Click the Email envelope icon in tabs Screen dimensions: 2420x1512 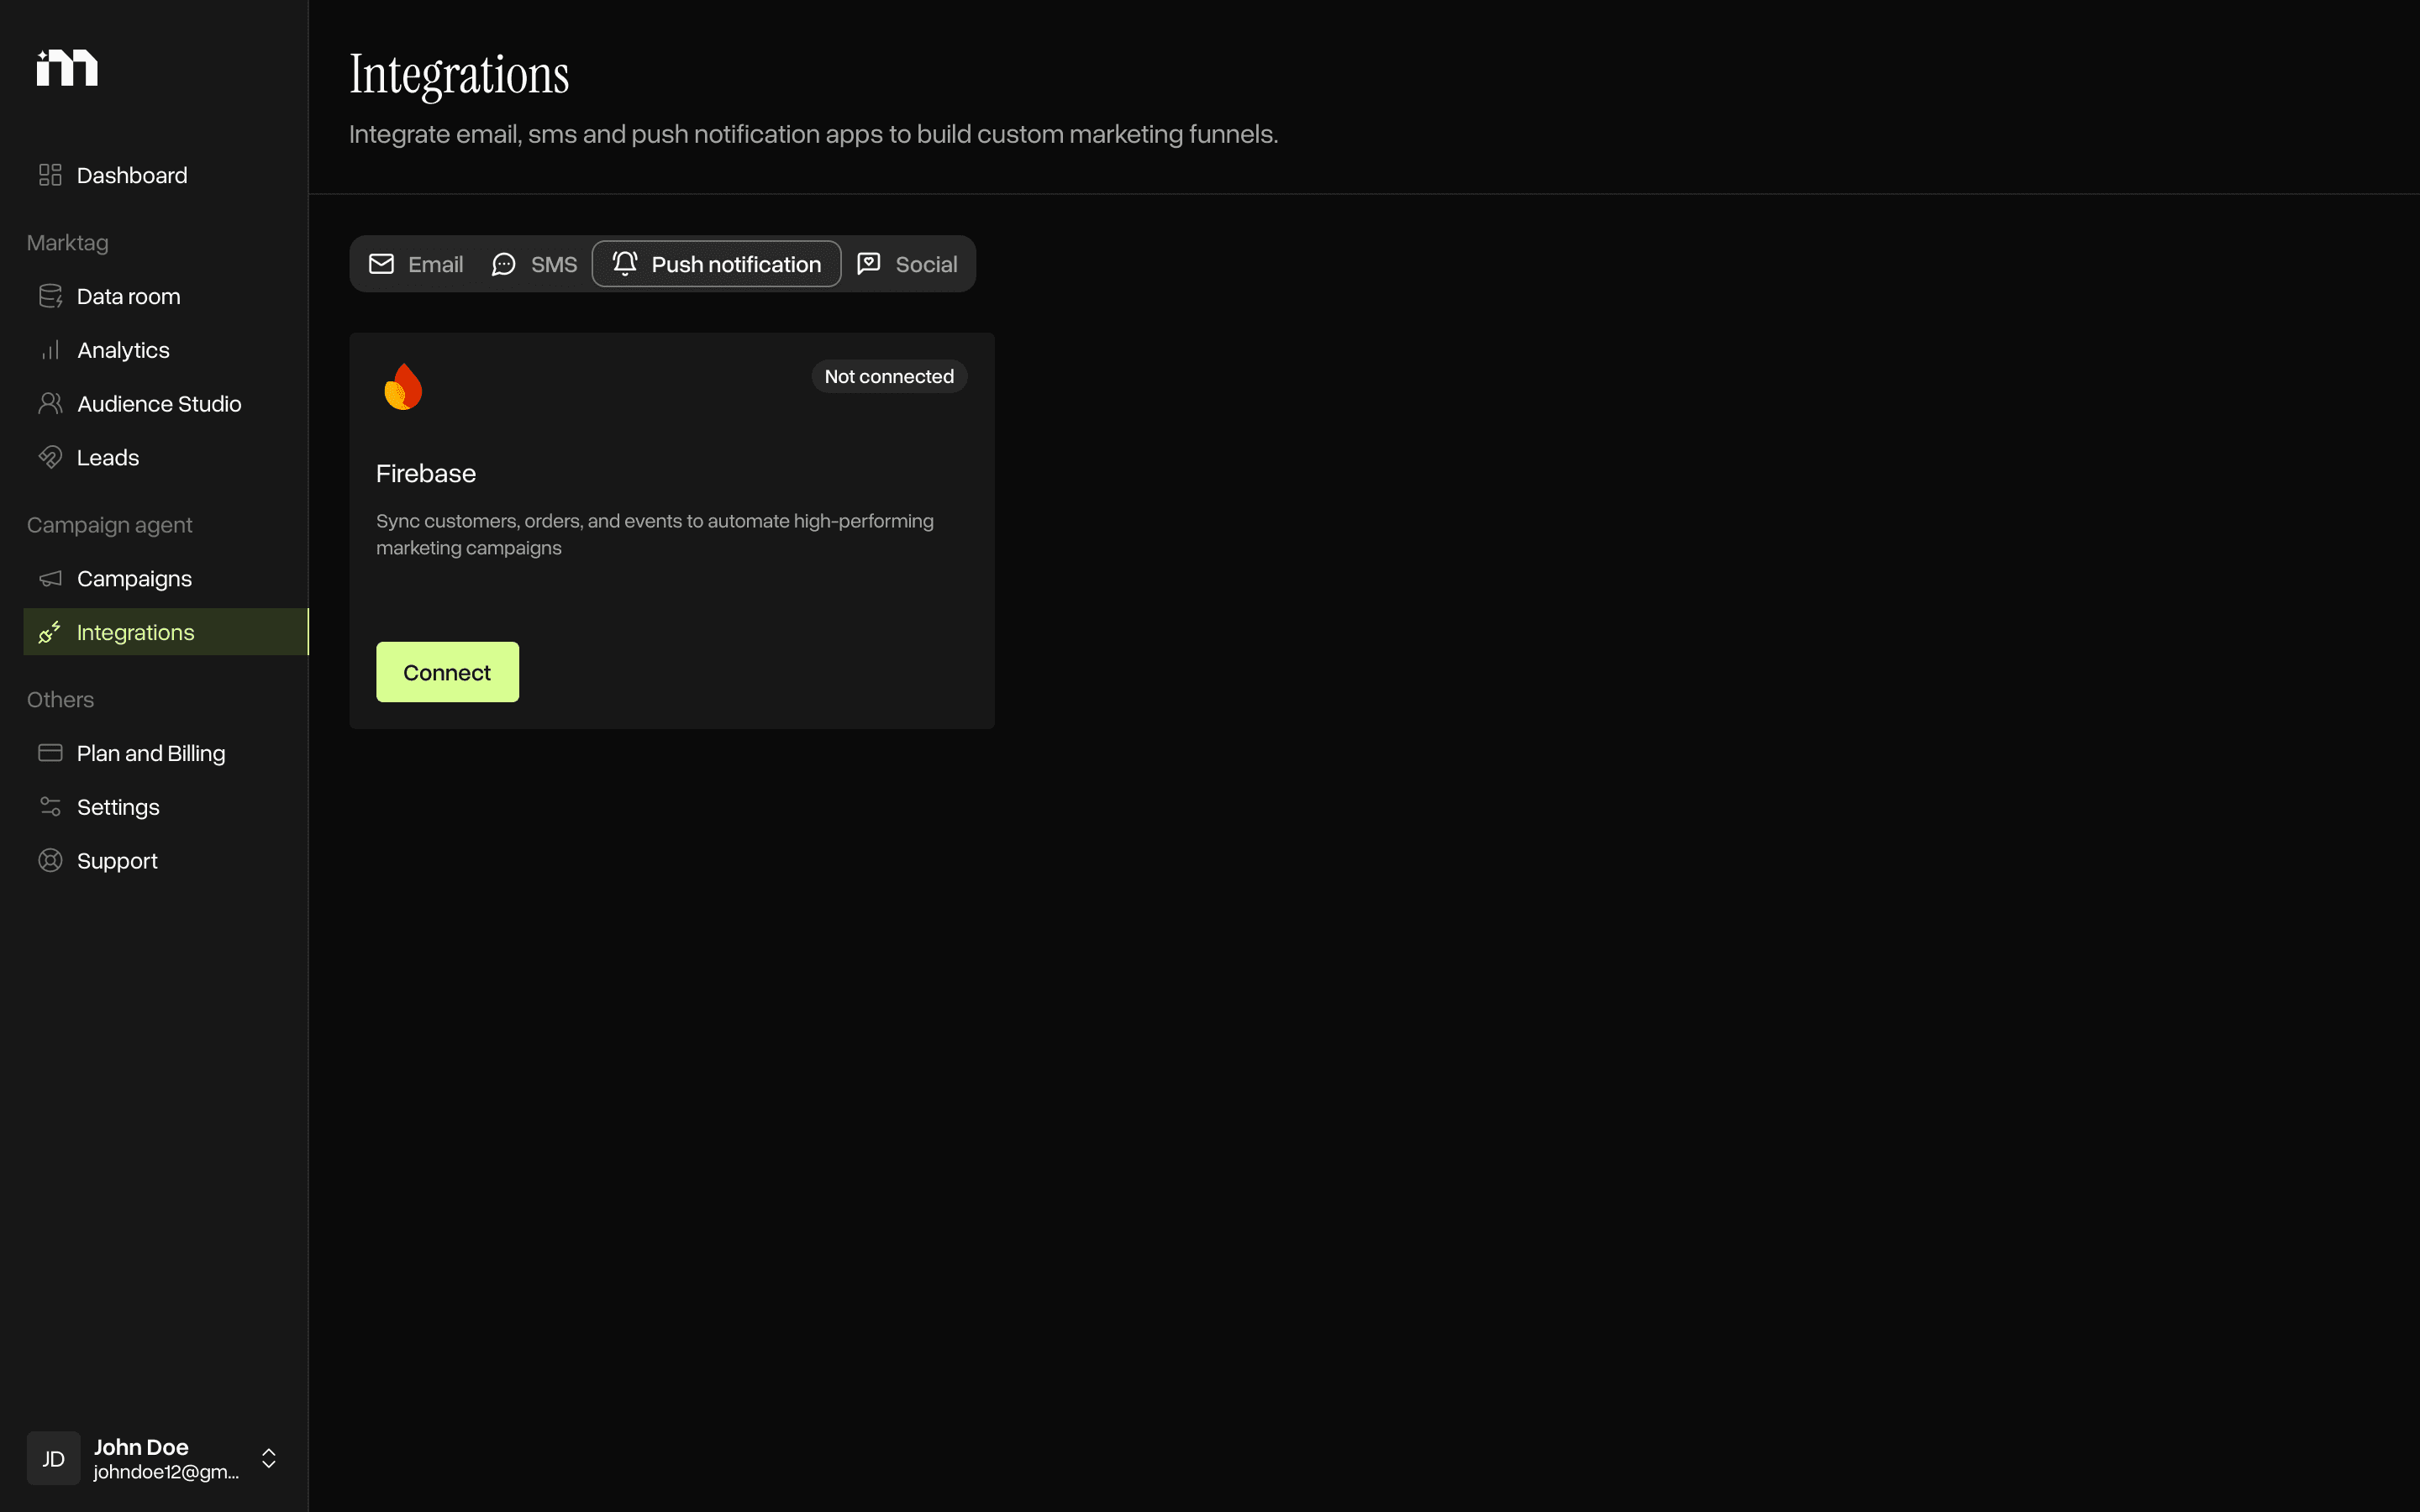point(381,264)
